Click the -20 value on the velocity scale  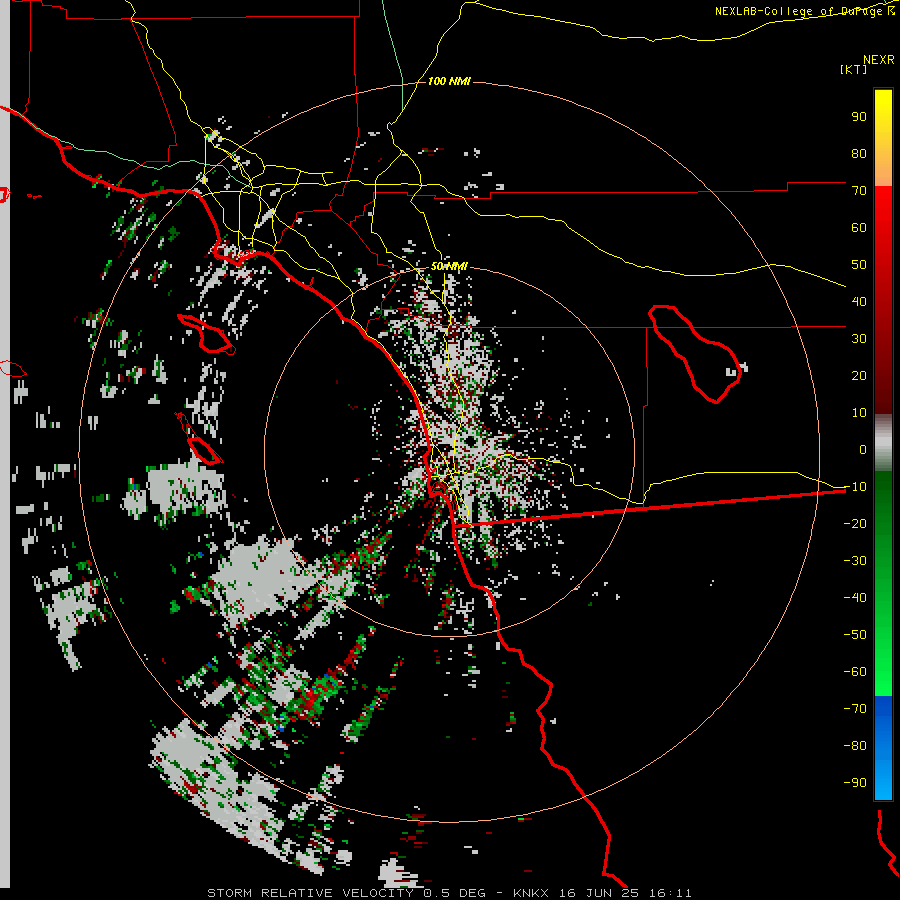(x=855, y=523)
